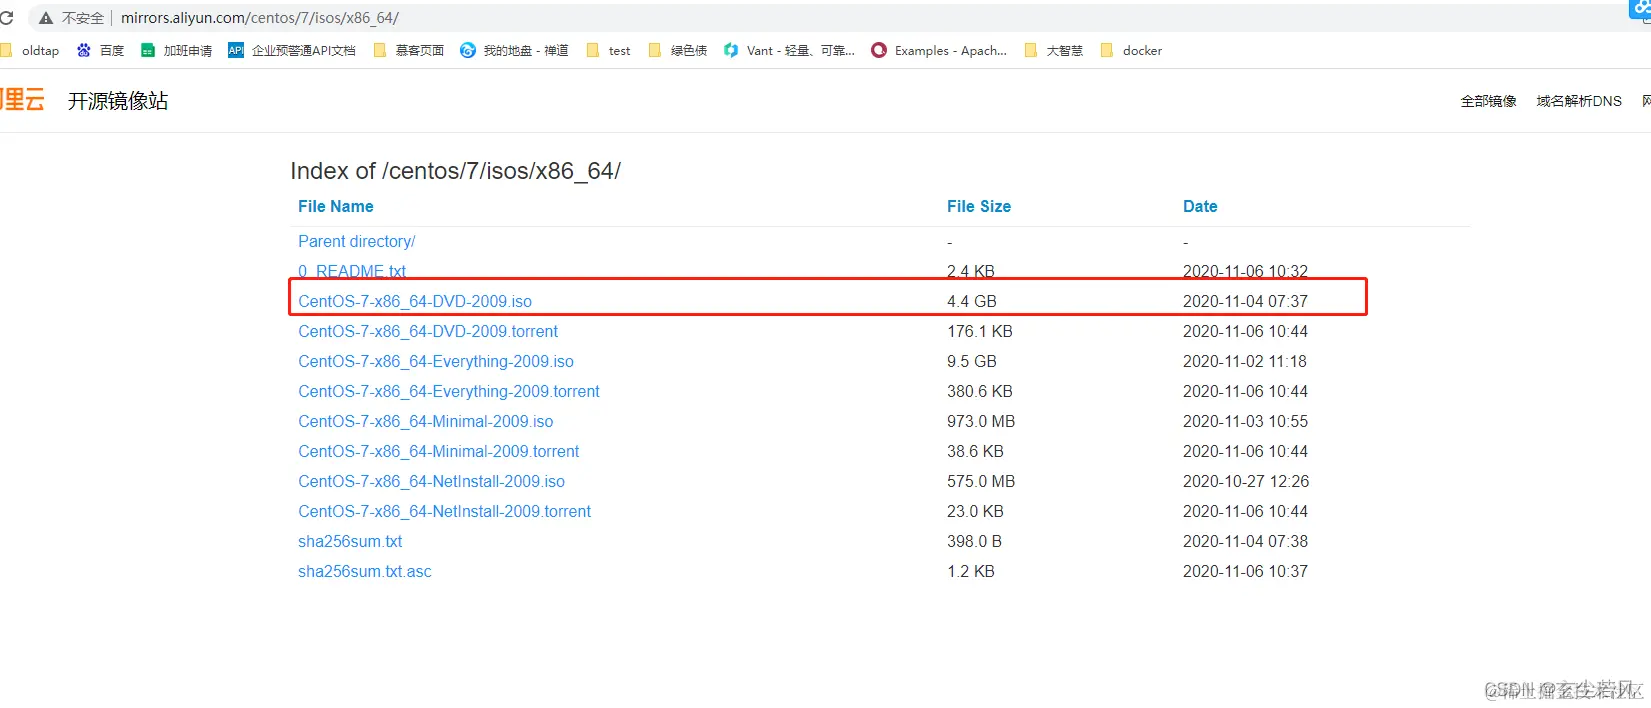Click the 阿里云 logo

[22, 100]
